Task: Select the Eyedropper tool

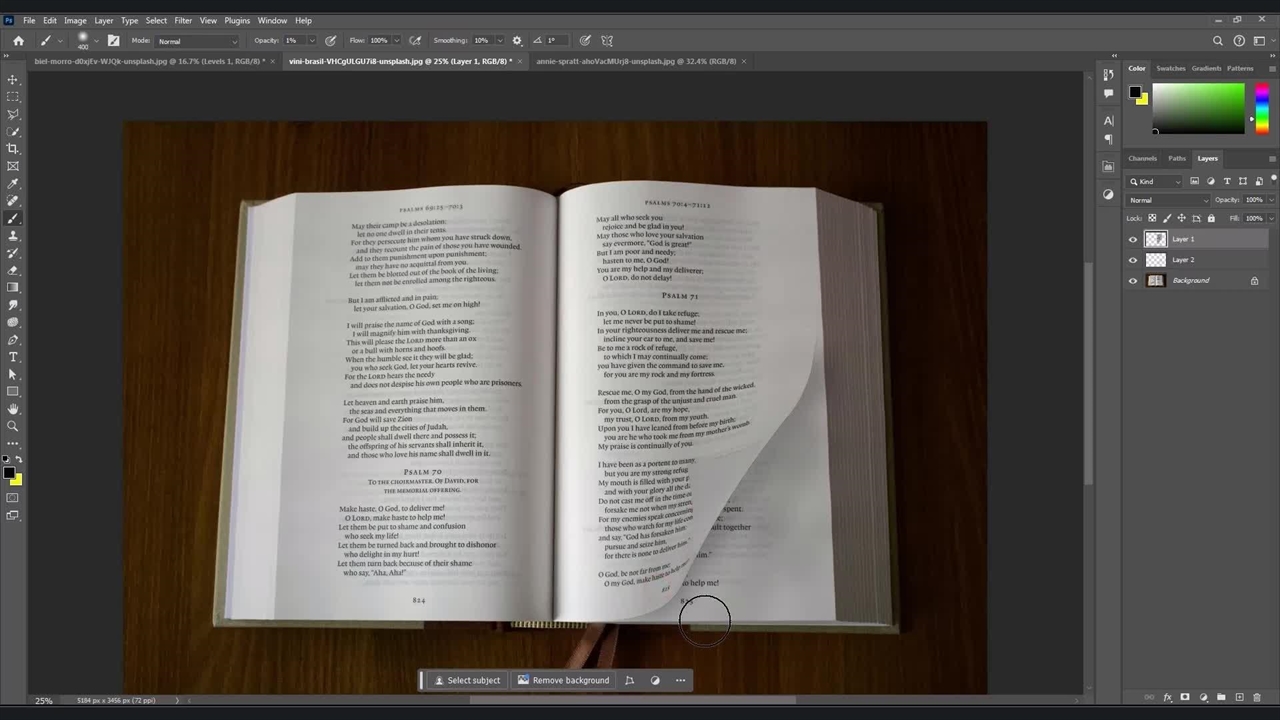Action: click(x=13, y=183)
